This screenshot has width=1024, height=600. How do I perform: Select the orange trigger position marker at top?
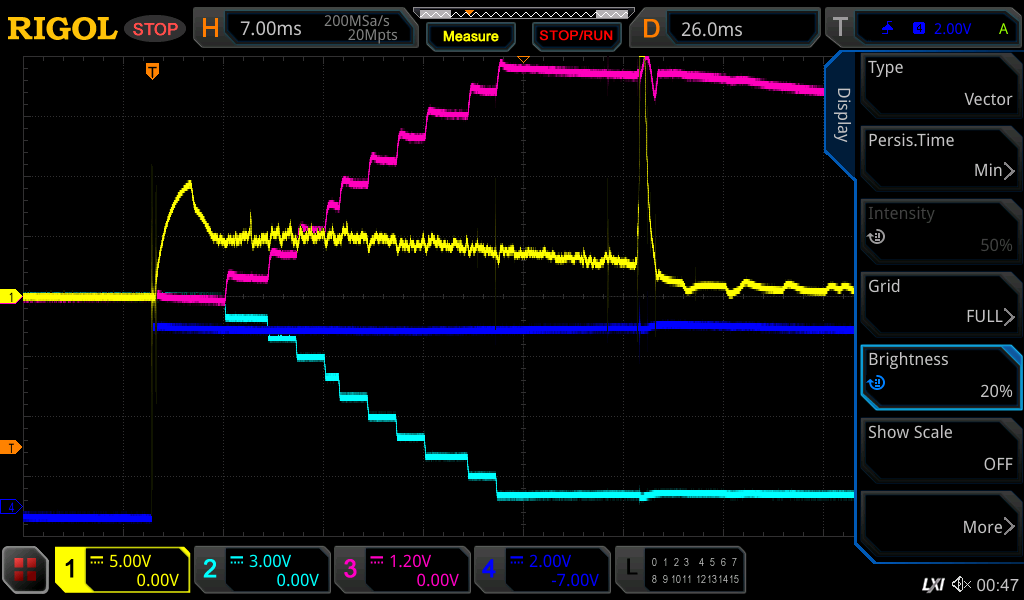152,70
